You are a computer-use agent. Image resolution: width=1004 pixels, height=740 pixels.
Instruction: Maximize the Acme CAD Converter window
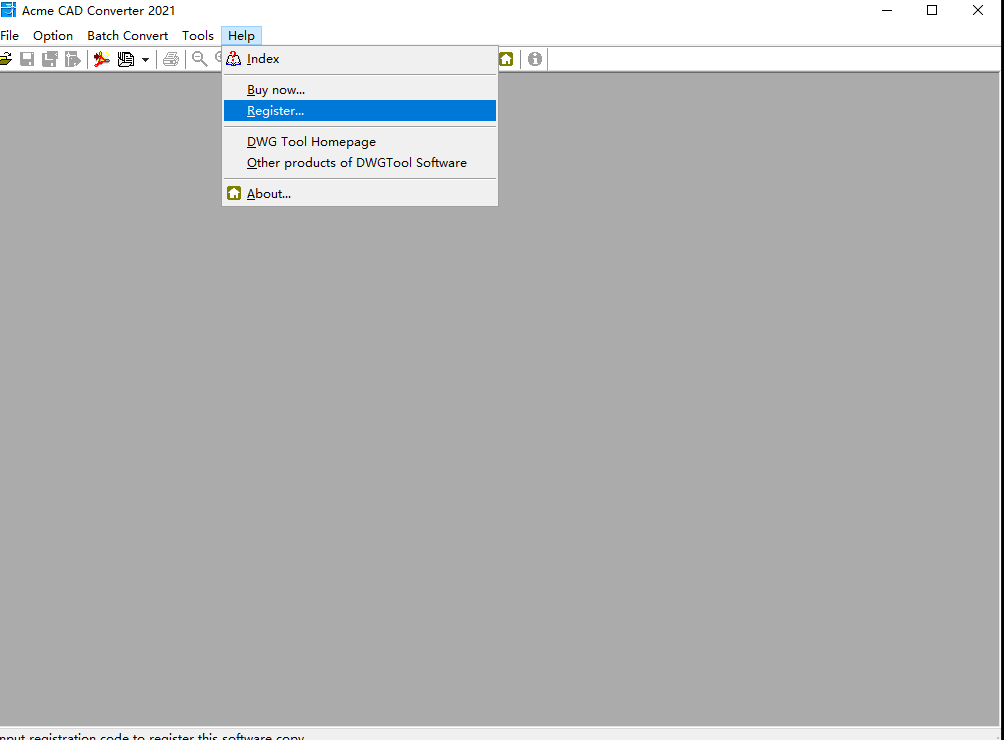[x=932, y=10]
